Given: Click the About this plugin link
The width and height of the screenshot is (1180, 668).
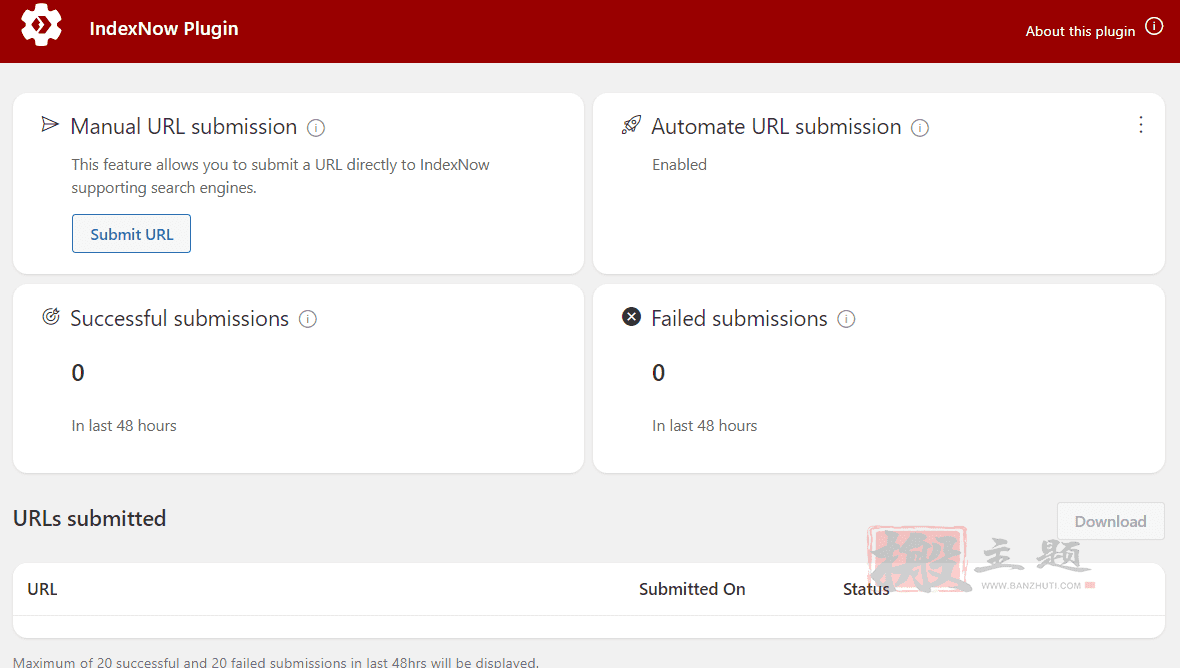Looking at the screenshot, I should [x=1080, y=31].
